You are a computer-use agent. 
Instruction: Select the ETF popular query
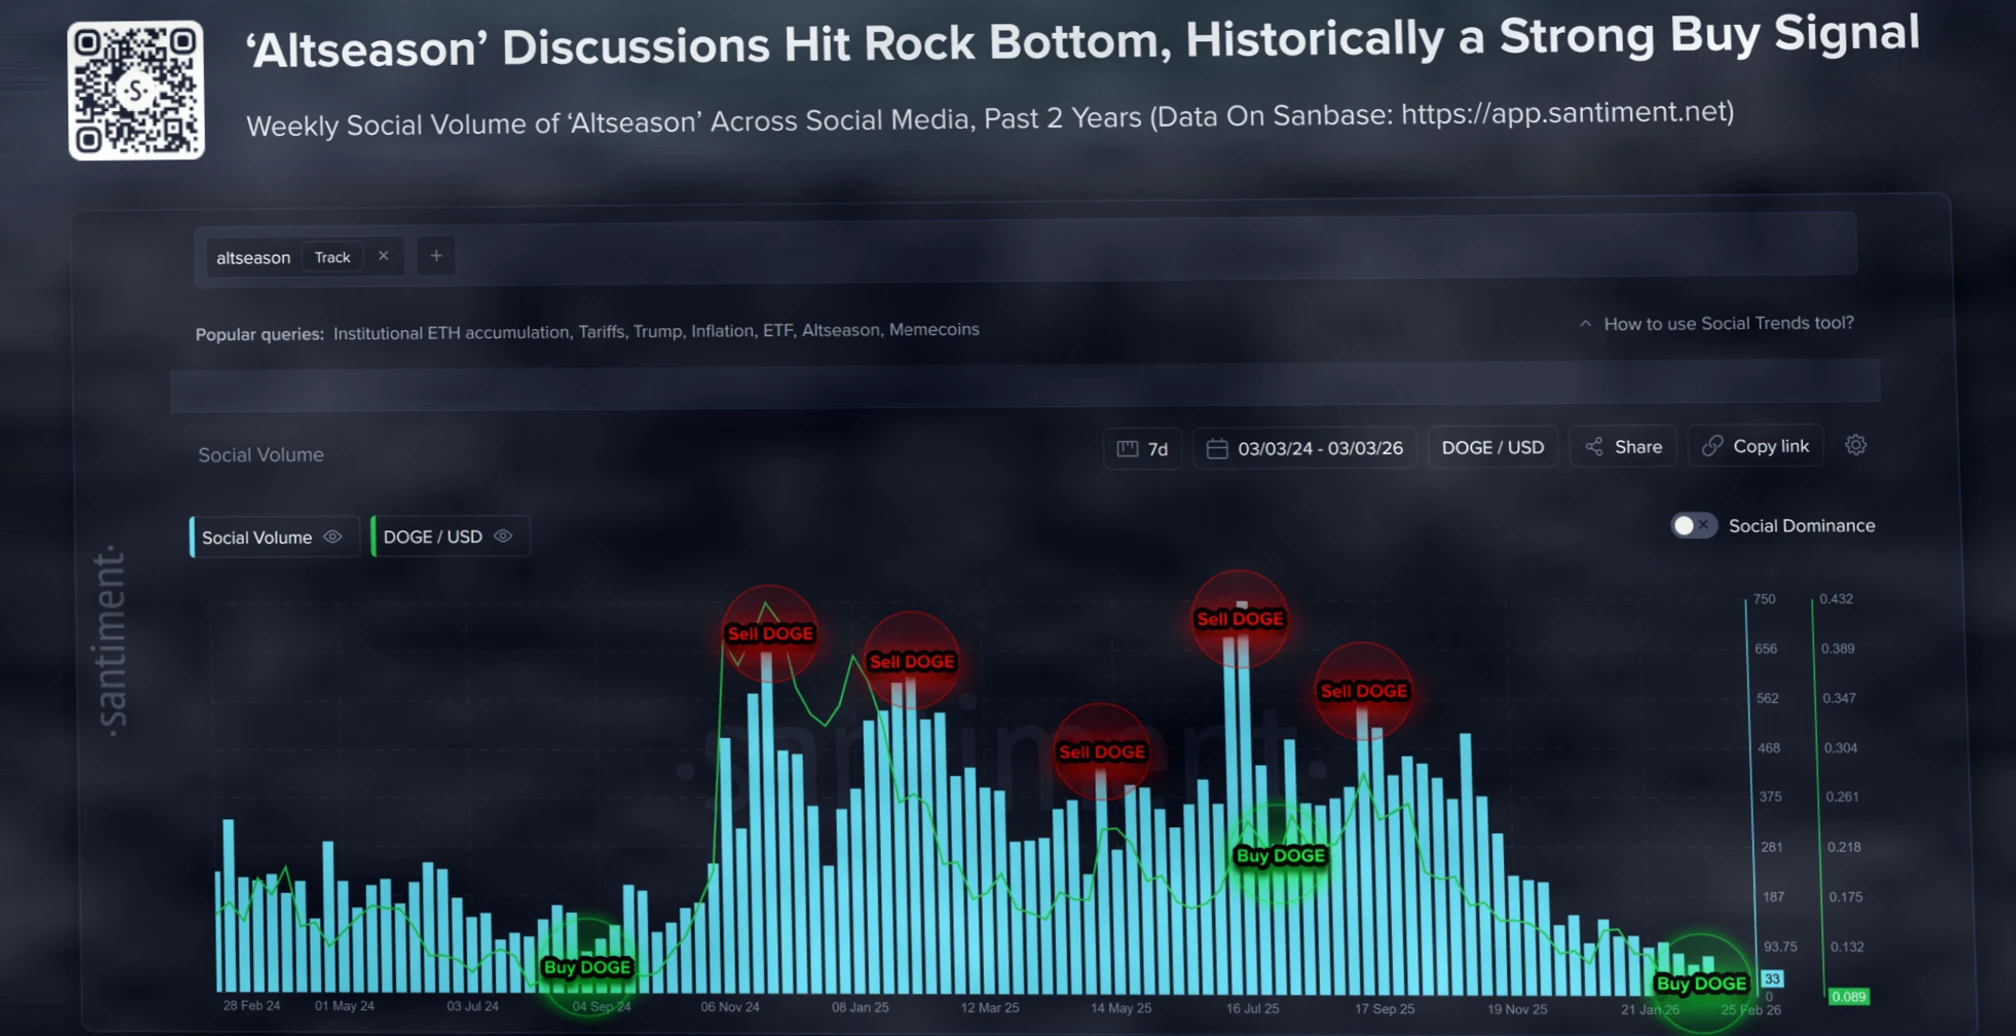pos(778,330)
